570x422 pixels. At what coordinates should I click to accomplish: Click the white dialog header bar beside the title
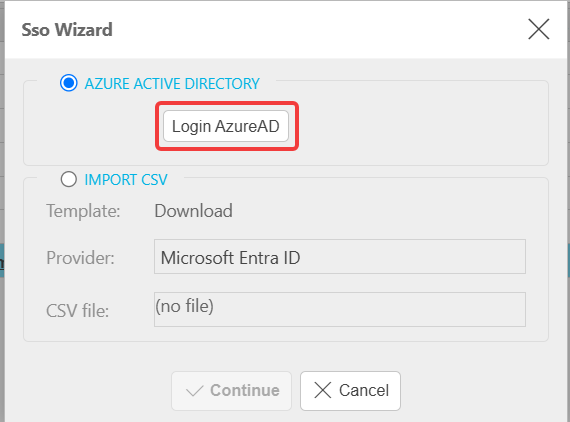[320, 30]
